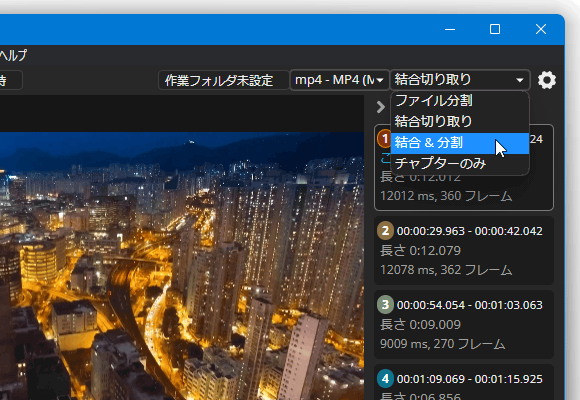The width and height of the screenshot is (580, 400).
Task: Select ファイル分割 in the dropdown list
Action: (460, 101)
